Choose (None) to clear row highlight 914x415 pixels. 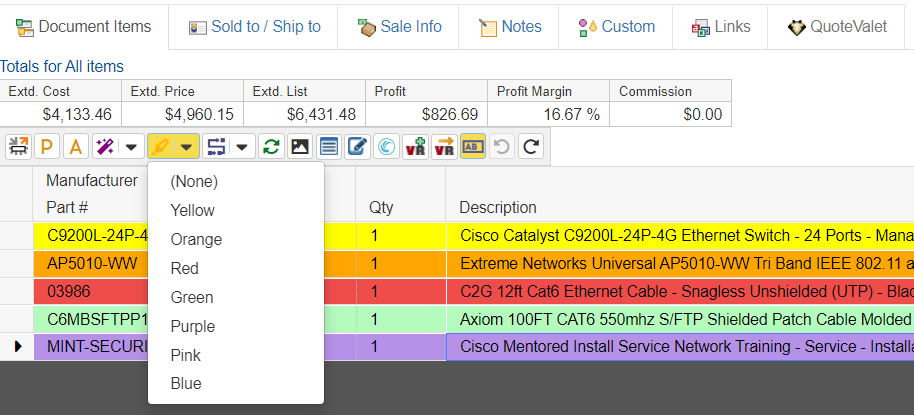tap(194, 182)
